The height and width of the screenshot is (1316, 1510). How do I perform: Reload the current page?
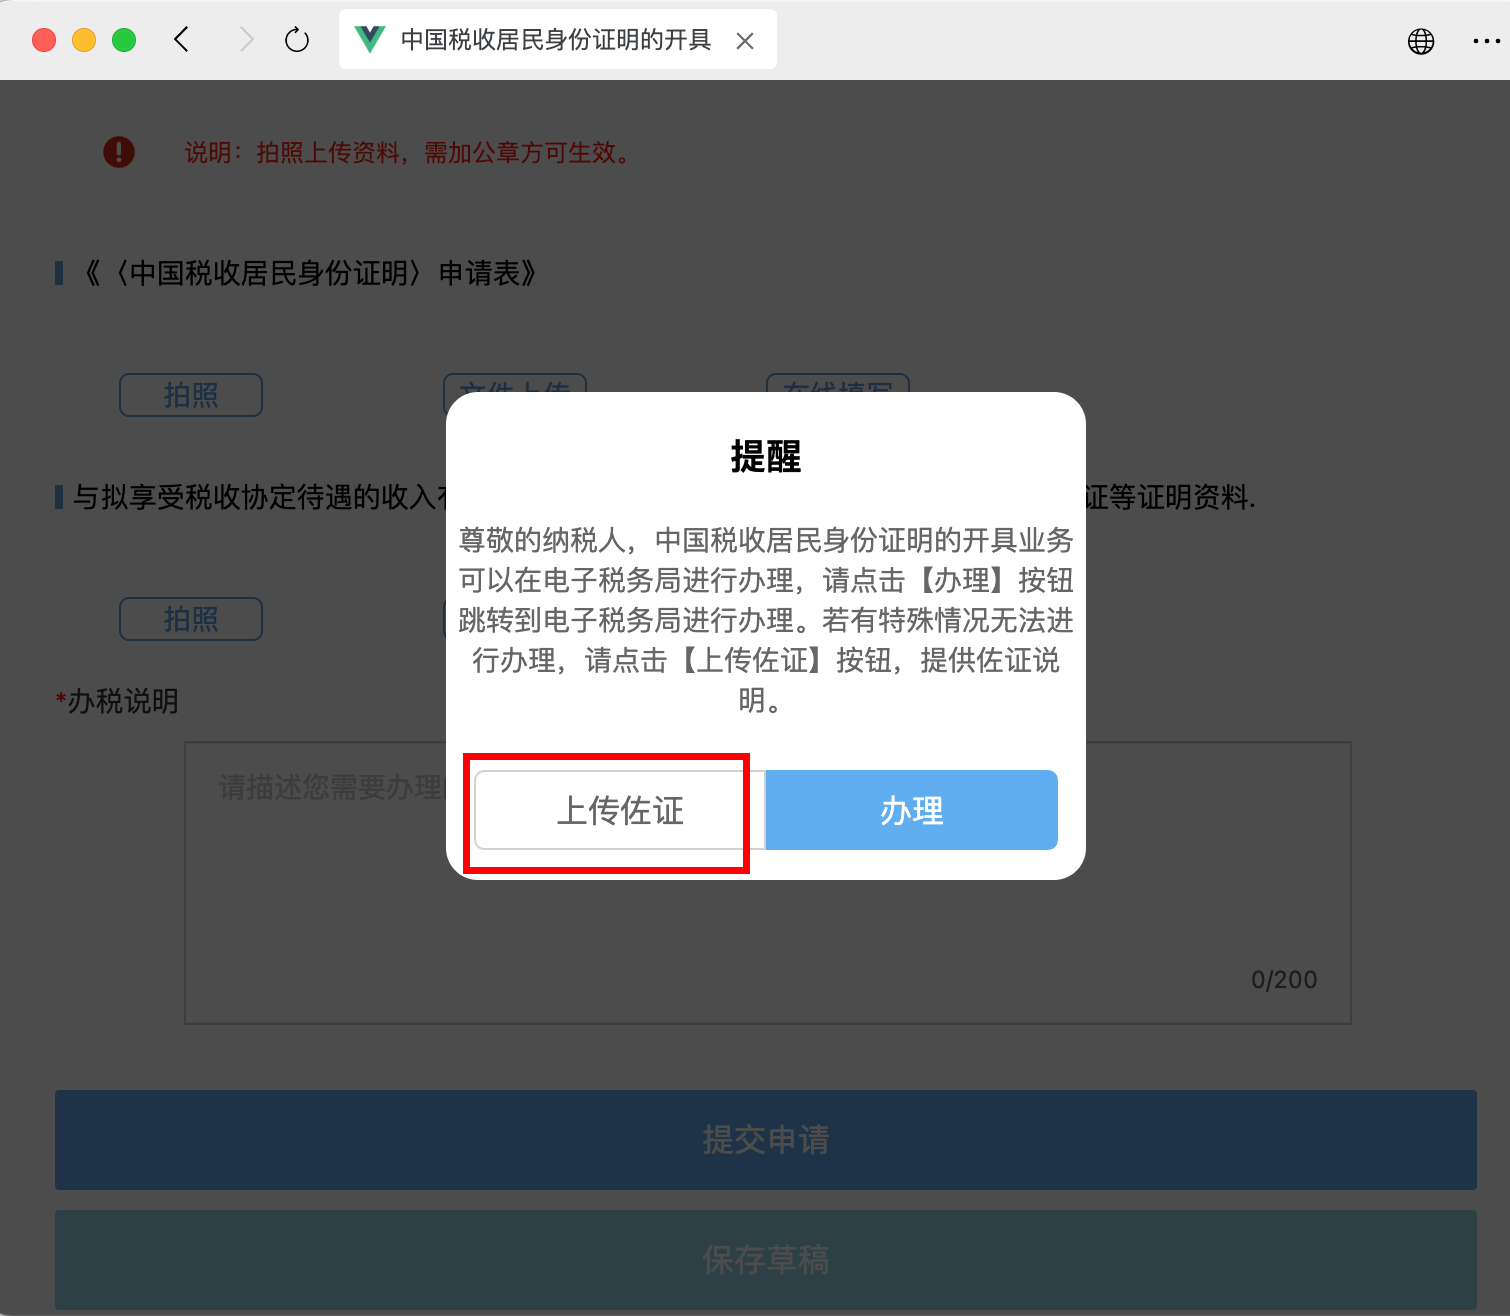coord(297,40)
